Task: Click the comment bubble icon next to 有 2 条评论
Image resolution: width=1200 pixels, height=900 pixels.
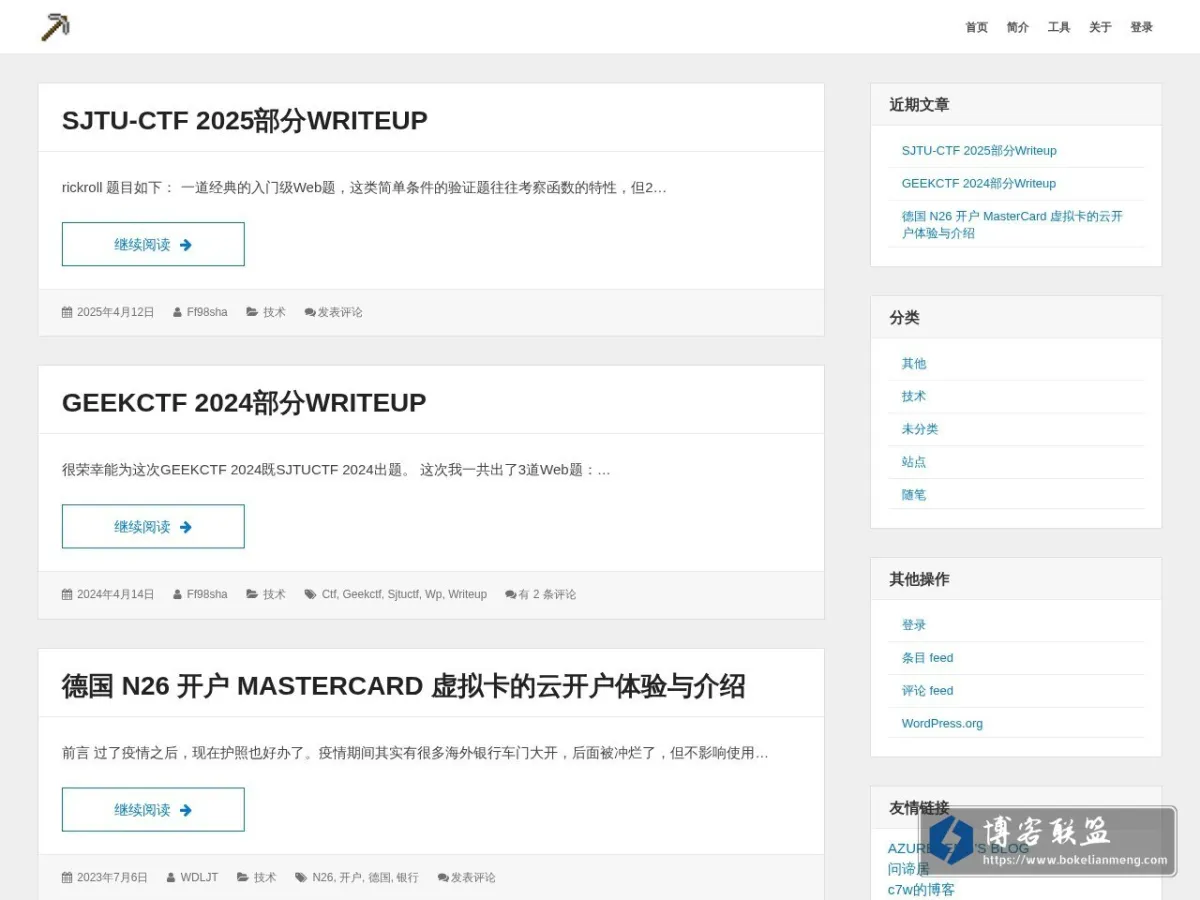Action: click(x=511, y=594)
